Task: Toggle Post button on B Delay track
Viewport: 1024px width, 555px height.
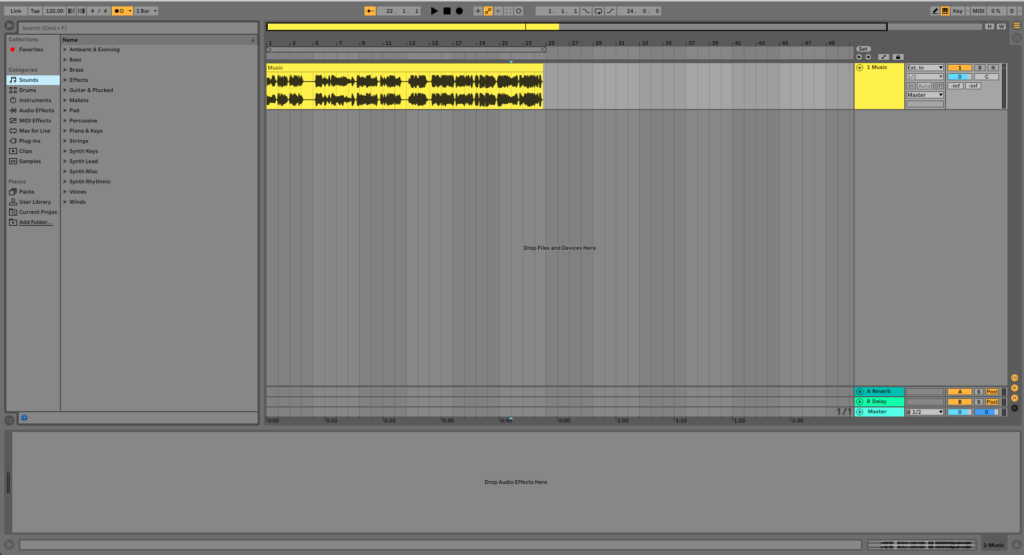Action: [x=992, y=402]
